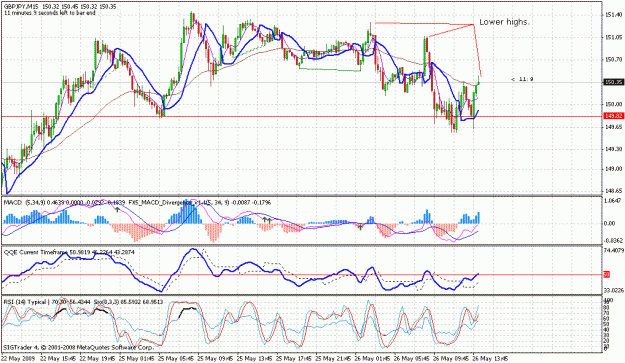The image size is (625, 363).
Task: Click the '26 May 01:45' time axis label
Action: 373,358
